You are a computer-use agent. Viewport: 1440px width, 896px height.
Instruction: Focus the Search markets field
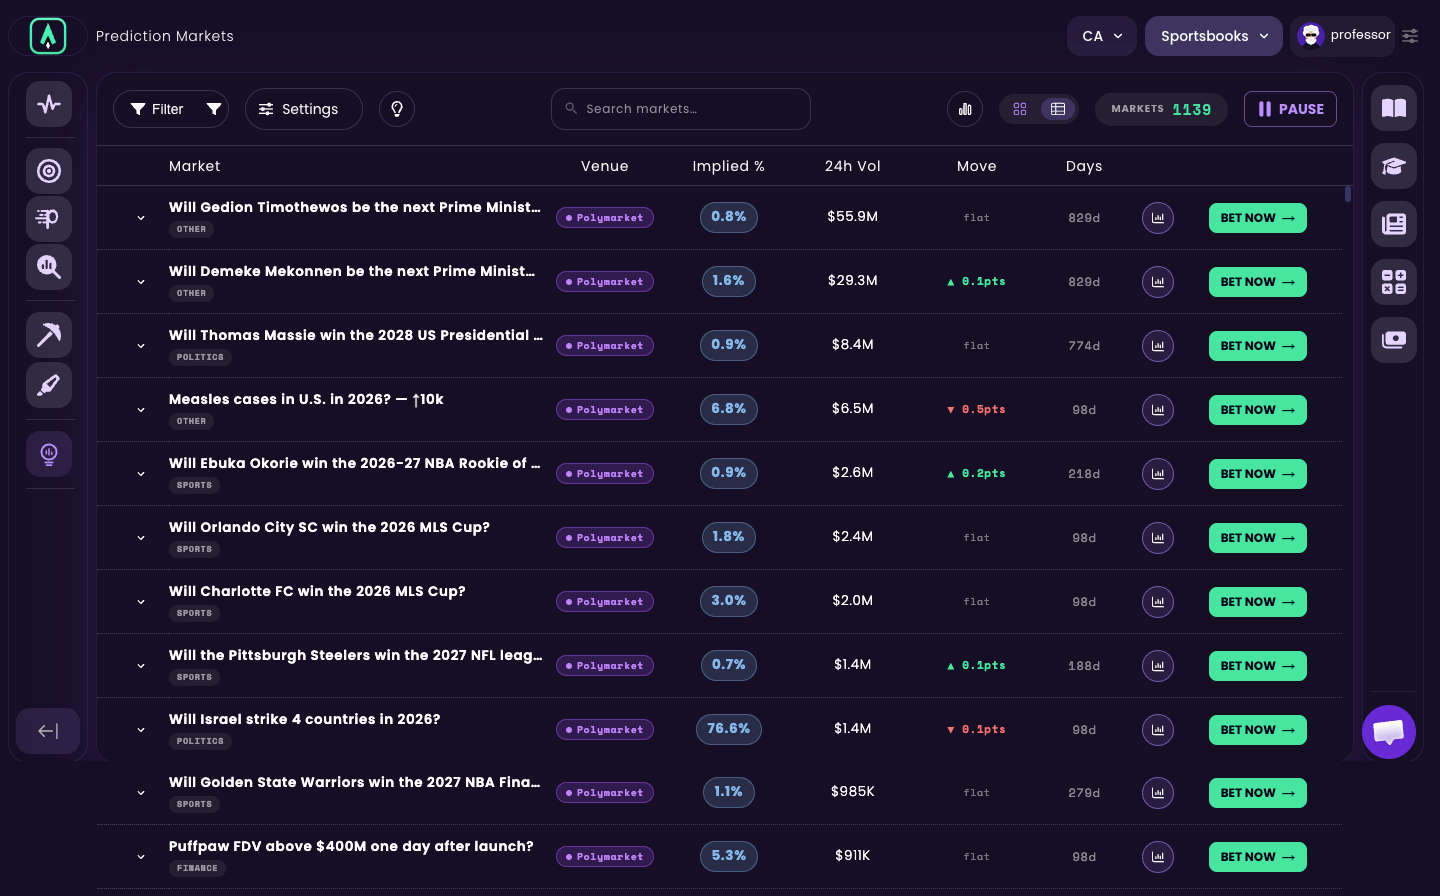tap(681, 109)
